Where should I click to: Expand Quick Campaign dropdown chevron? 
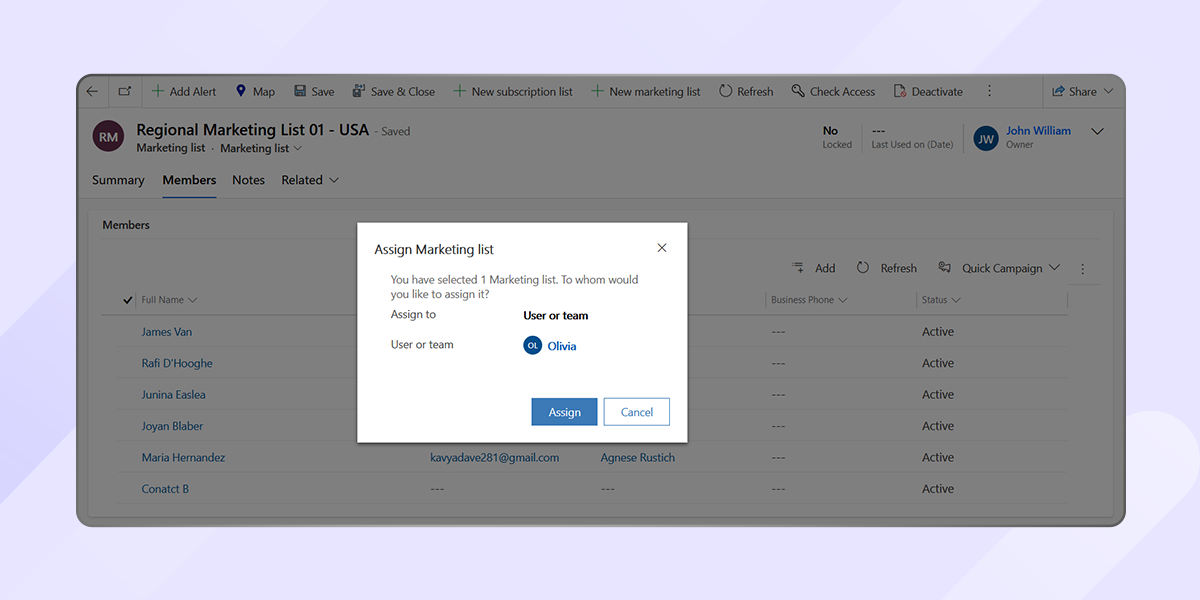point(1054,268)
